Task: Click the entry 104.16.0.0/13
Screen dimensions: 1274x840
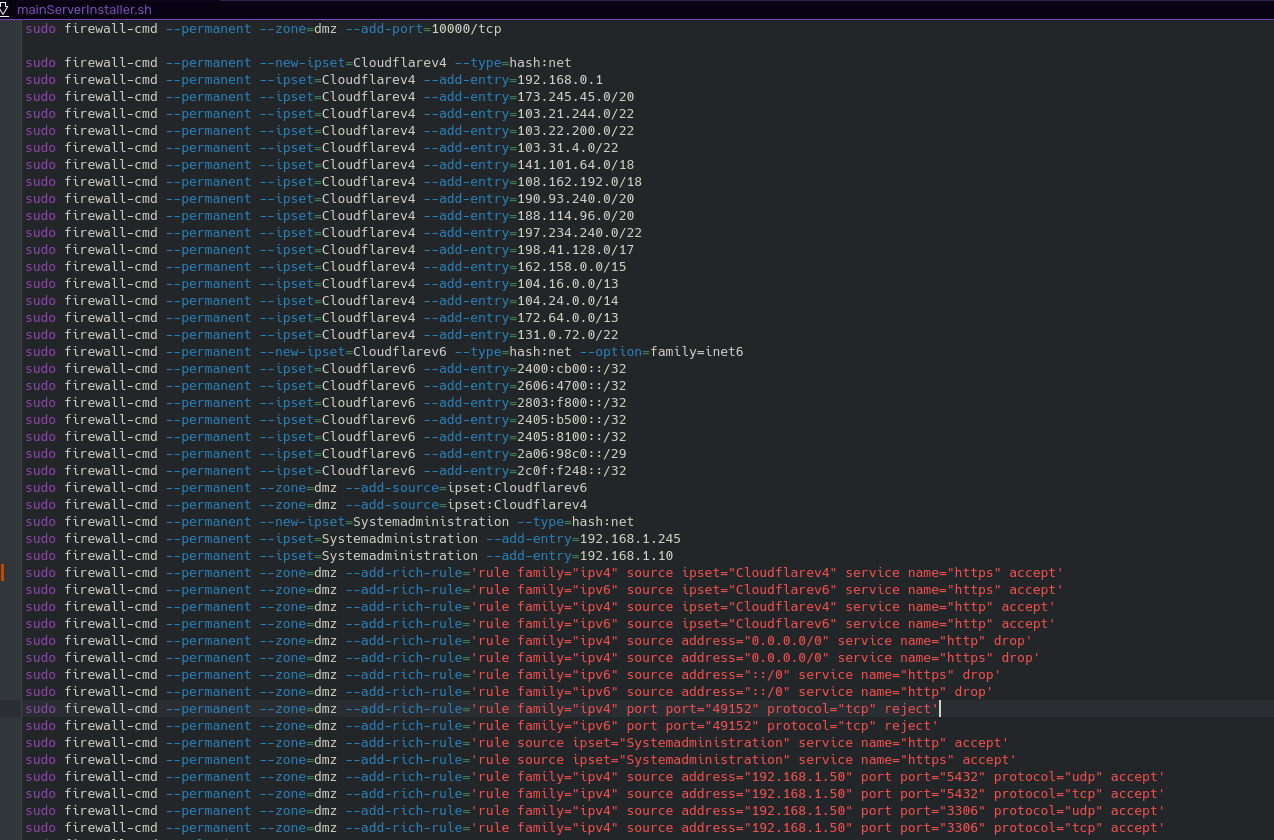Action: pos(568,283)
